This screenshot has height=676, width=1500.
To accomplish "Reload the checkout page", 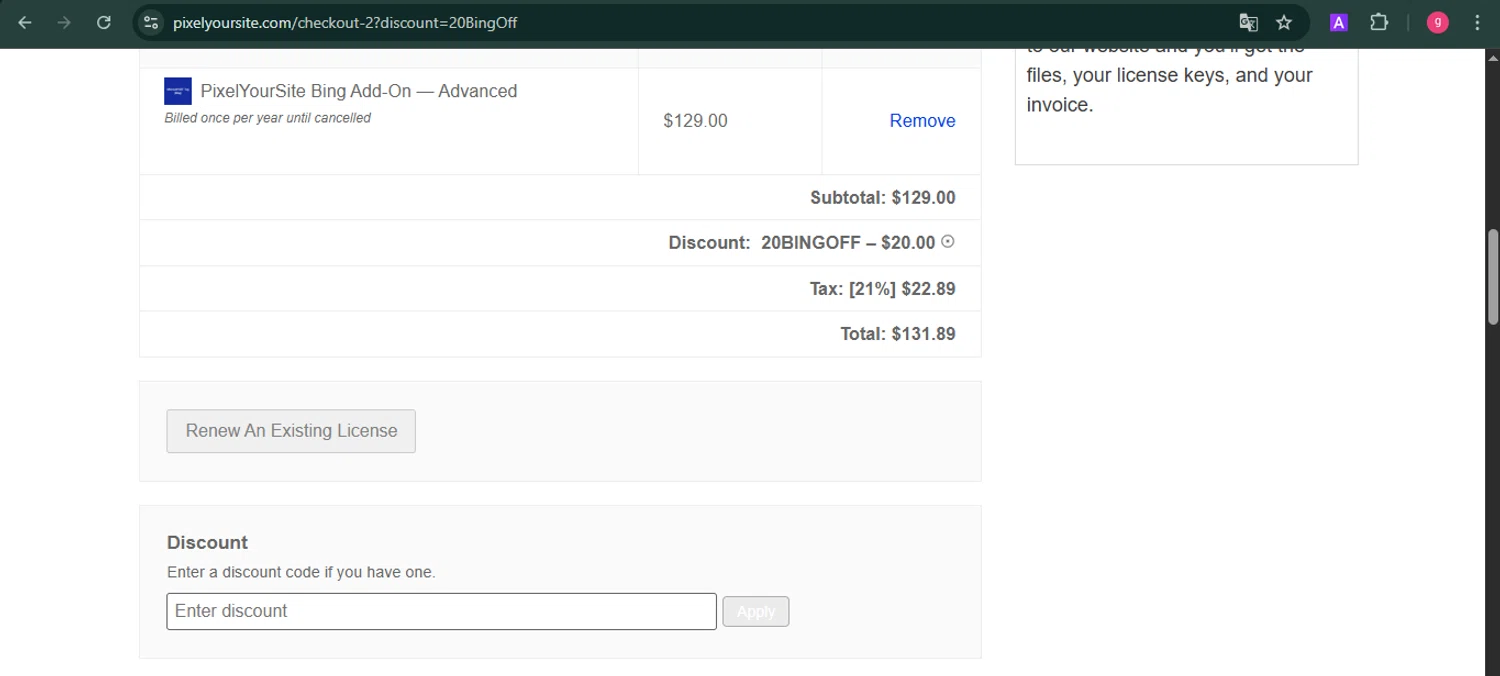I will (103, 22).
